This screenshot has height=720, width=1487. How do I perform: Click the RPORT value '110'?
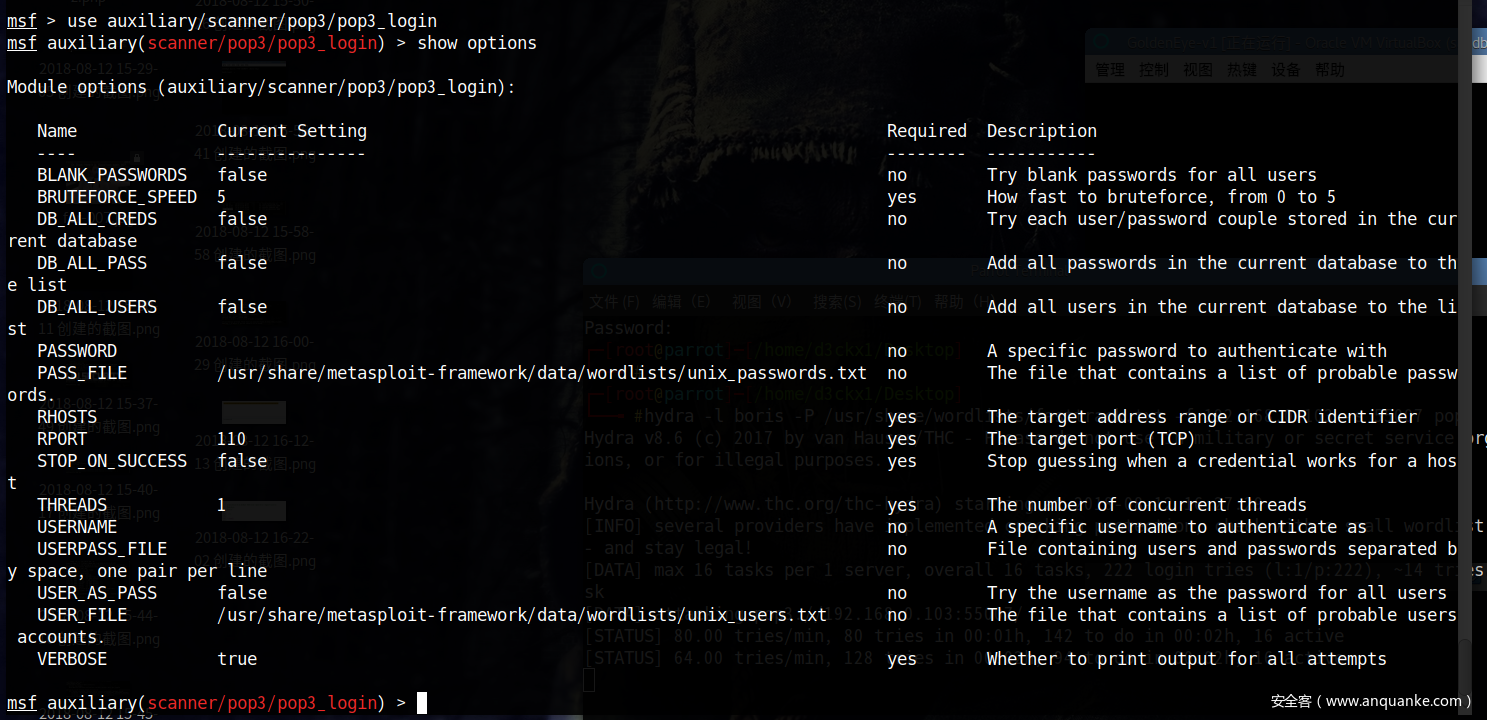click(232, 439)
